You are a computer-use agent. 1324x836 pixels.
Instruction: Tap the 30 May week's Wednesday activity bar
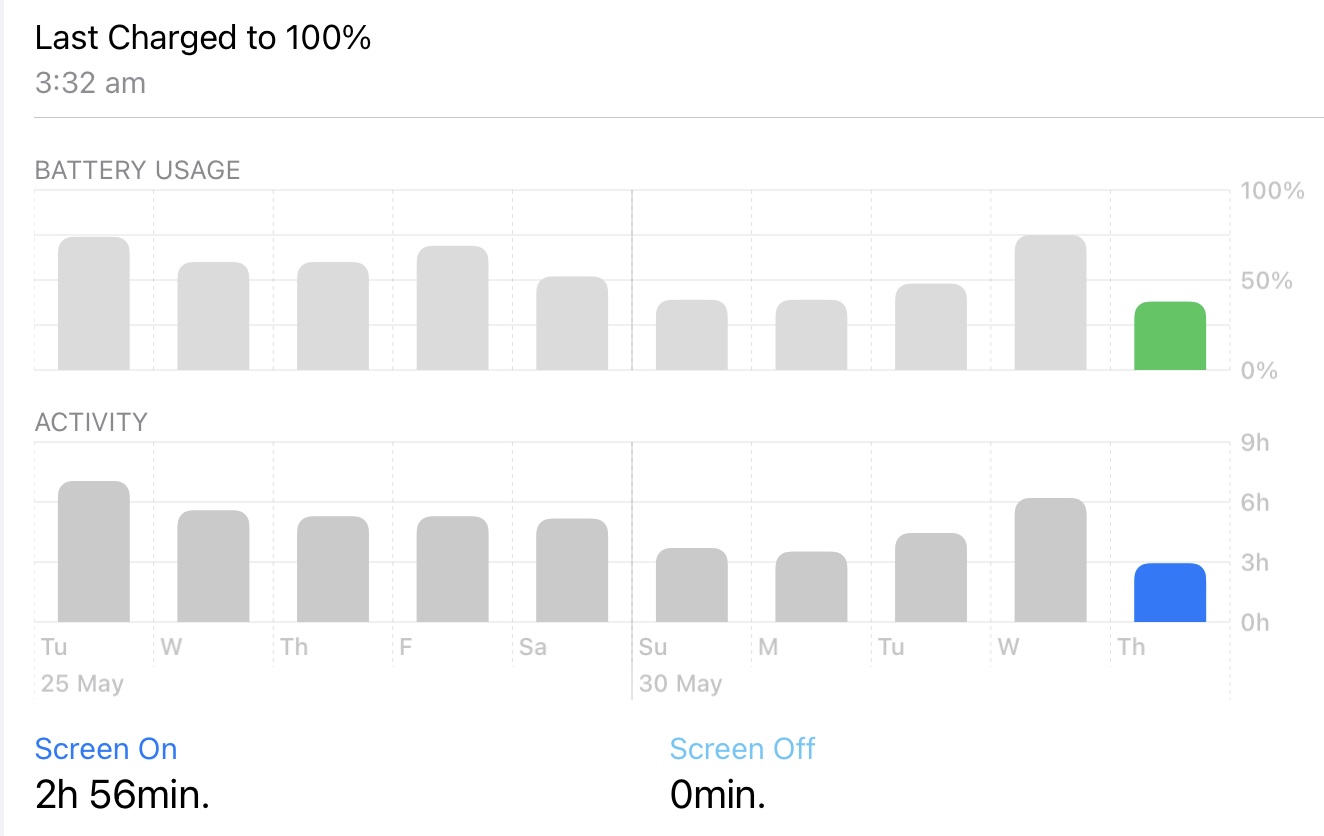coord(1050,560)
